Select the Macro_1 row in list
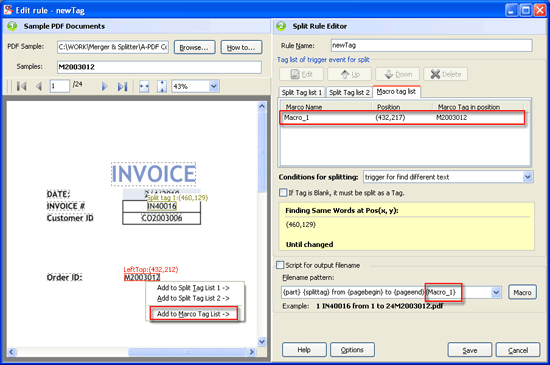The image size is (550, 365). point(402,117)
